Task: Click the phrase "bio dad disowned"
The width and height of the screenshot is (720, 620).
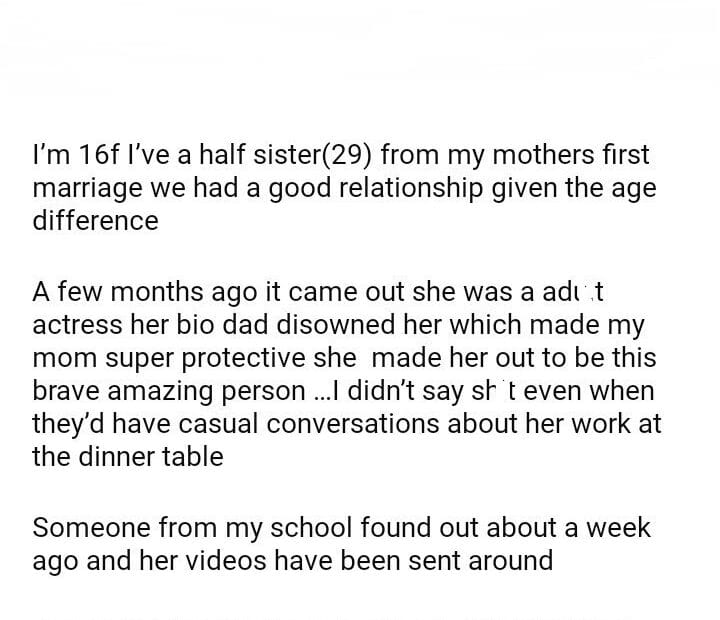Action: [263, 325]
